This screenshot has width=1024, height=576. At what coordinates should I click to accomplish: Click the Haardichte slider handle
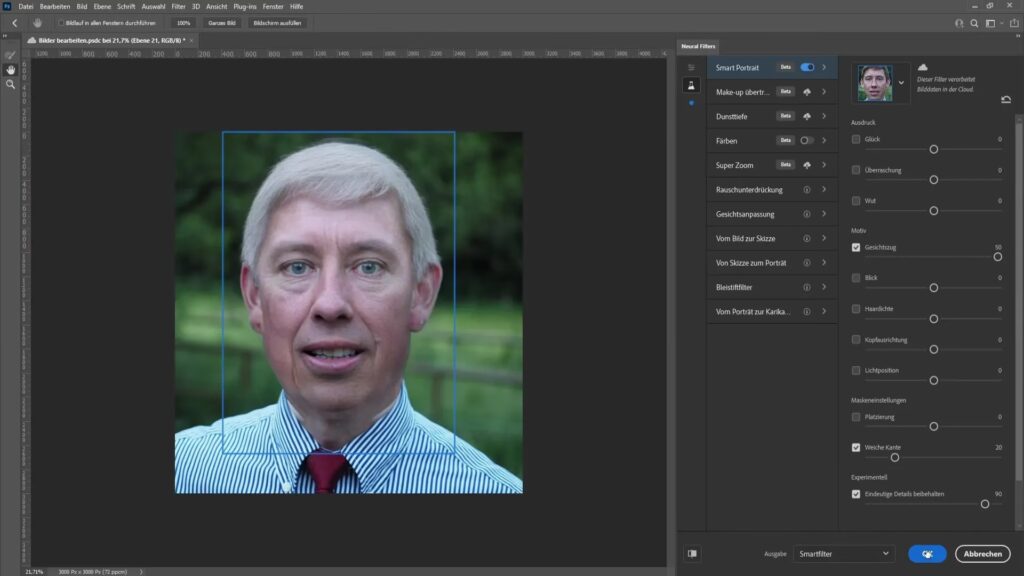934,318
